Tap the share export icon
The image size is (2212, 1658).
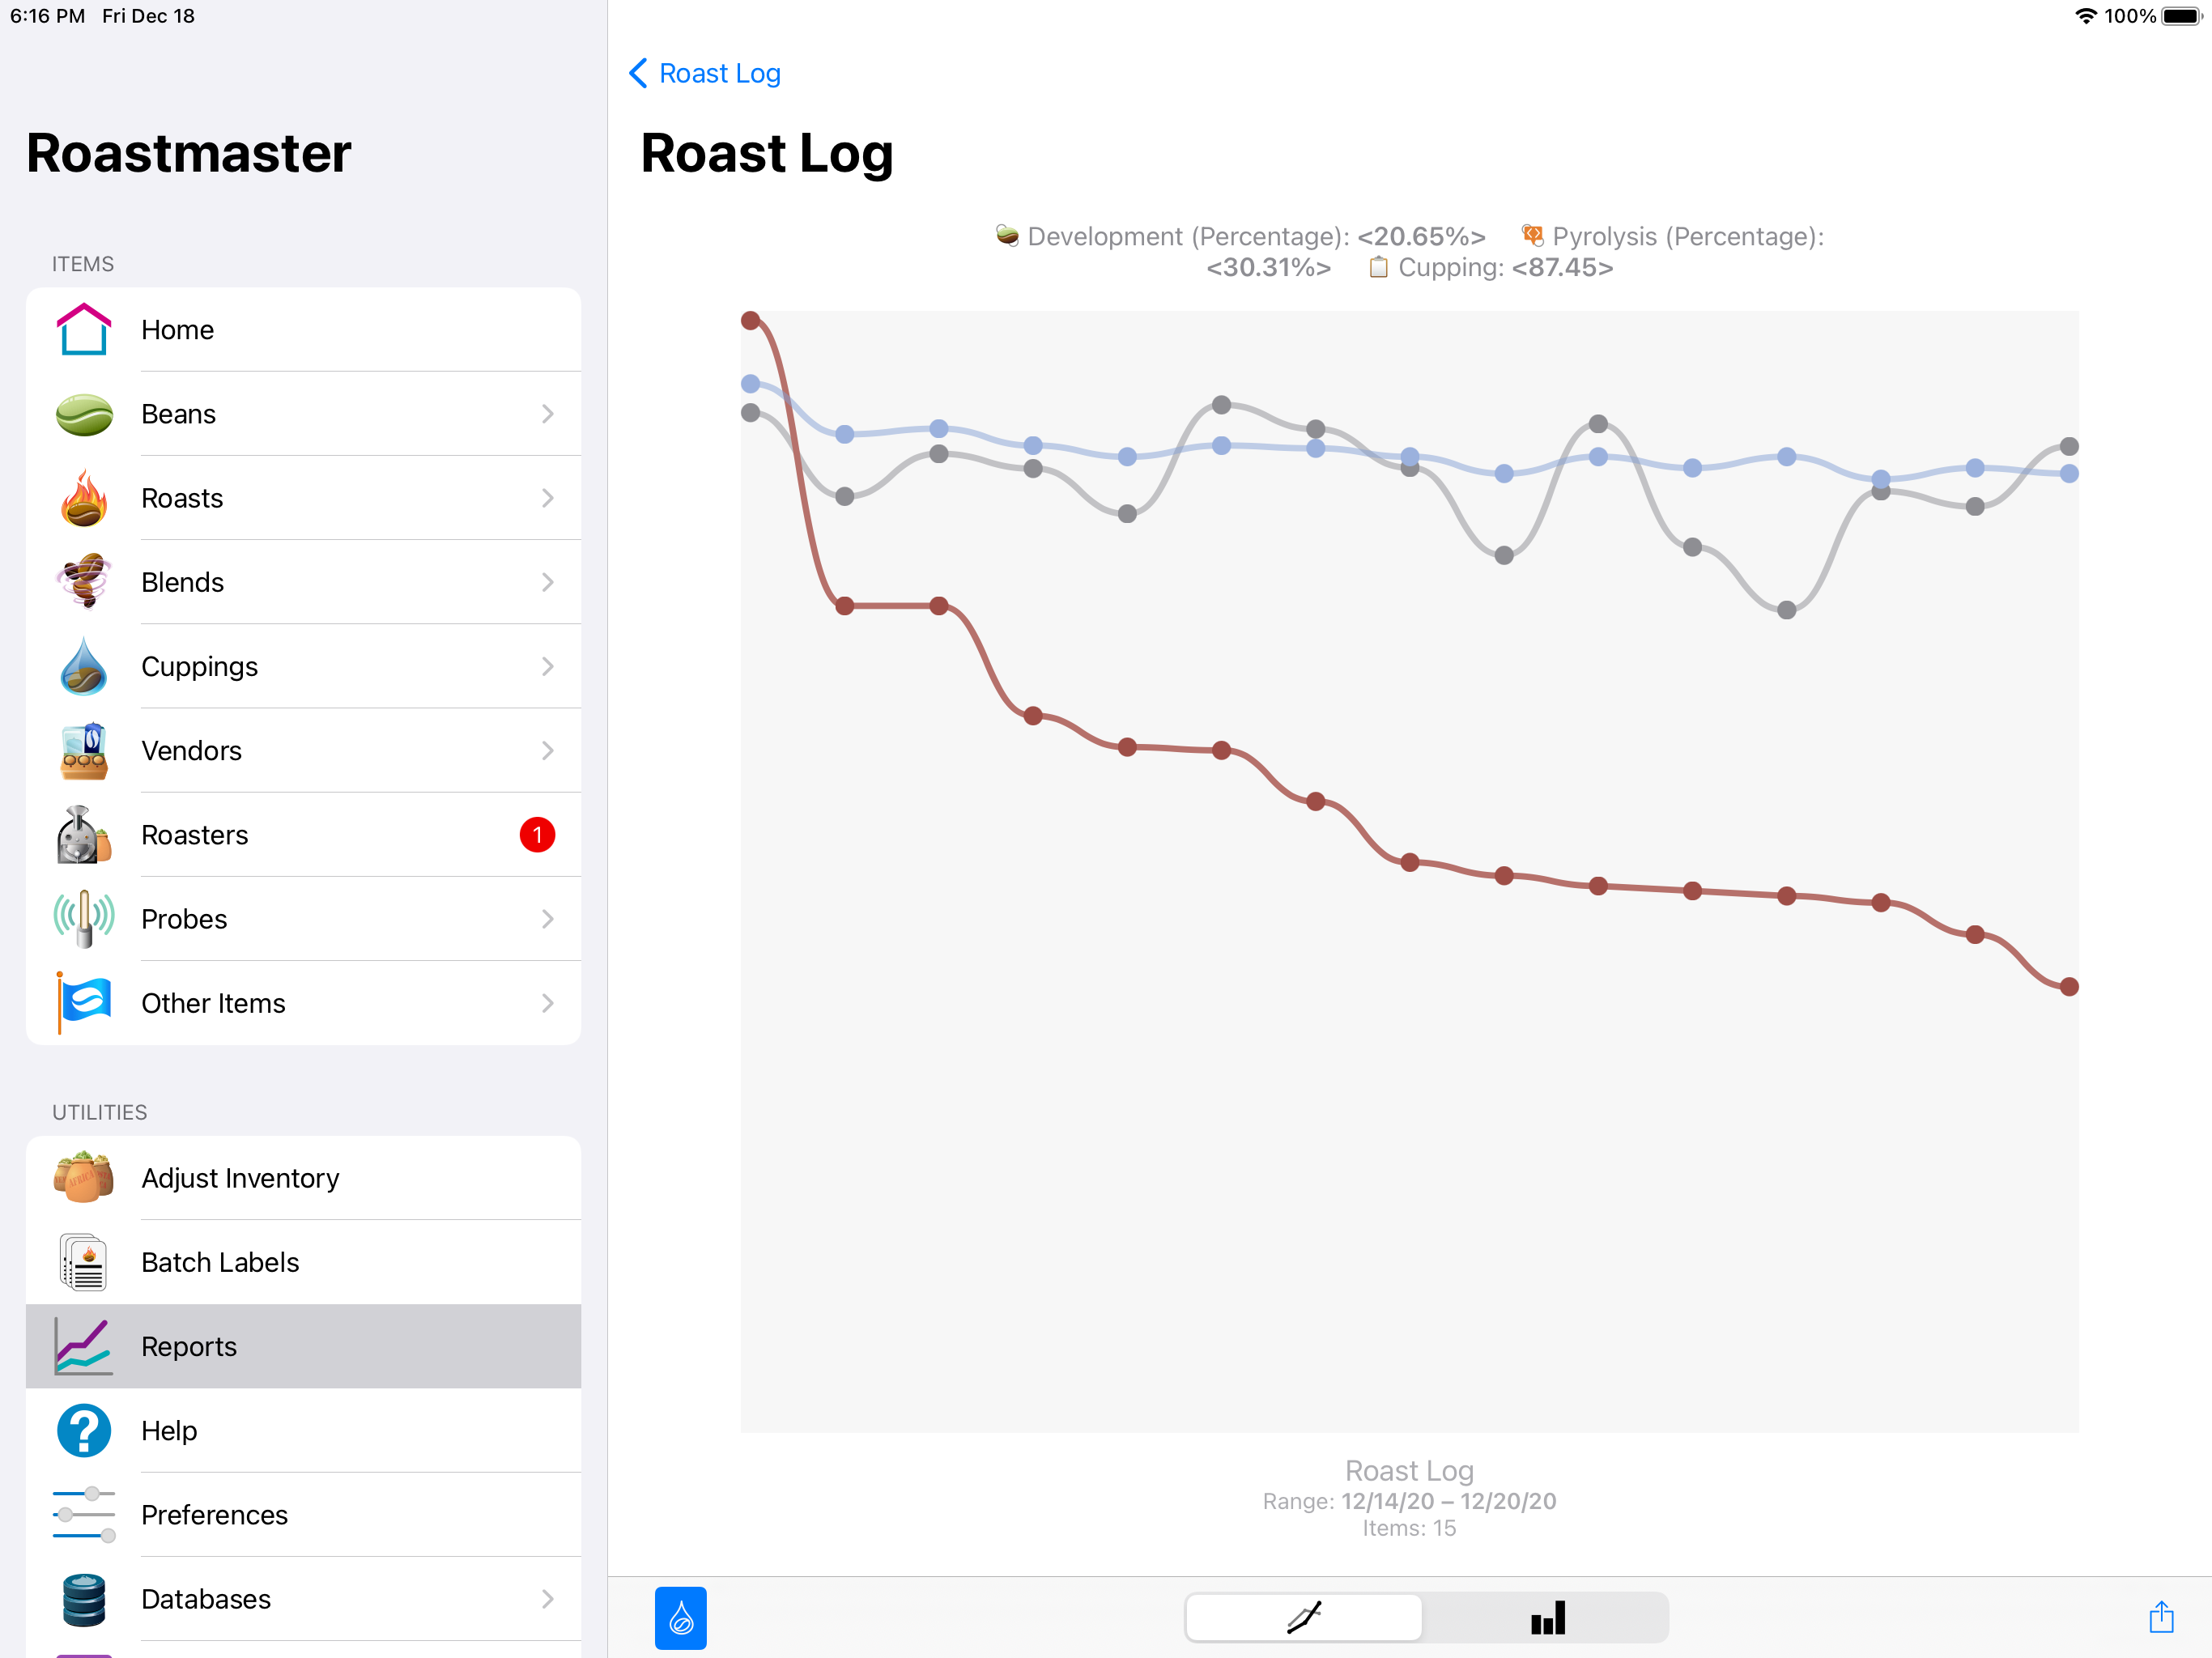coord(2160,1617)
